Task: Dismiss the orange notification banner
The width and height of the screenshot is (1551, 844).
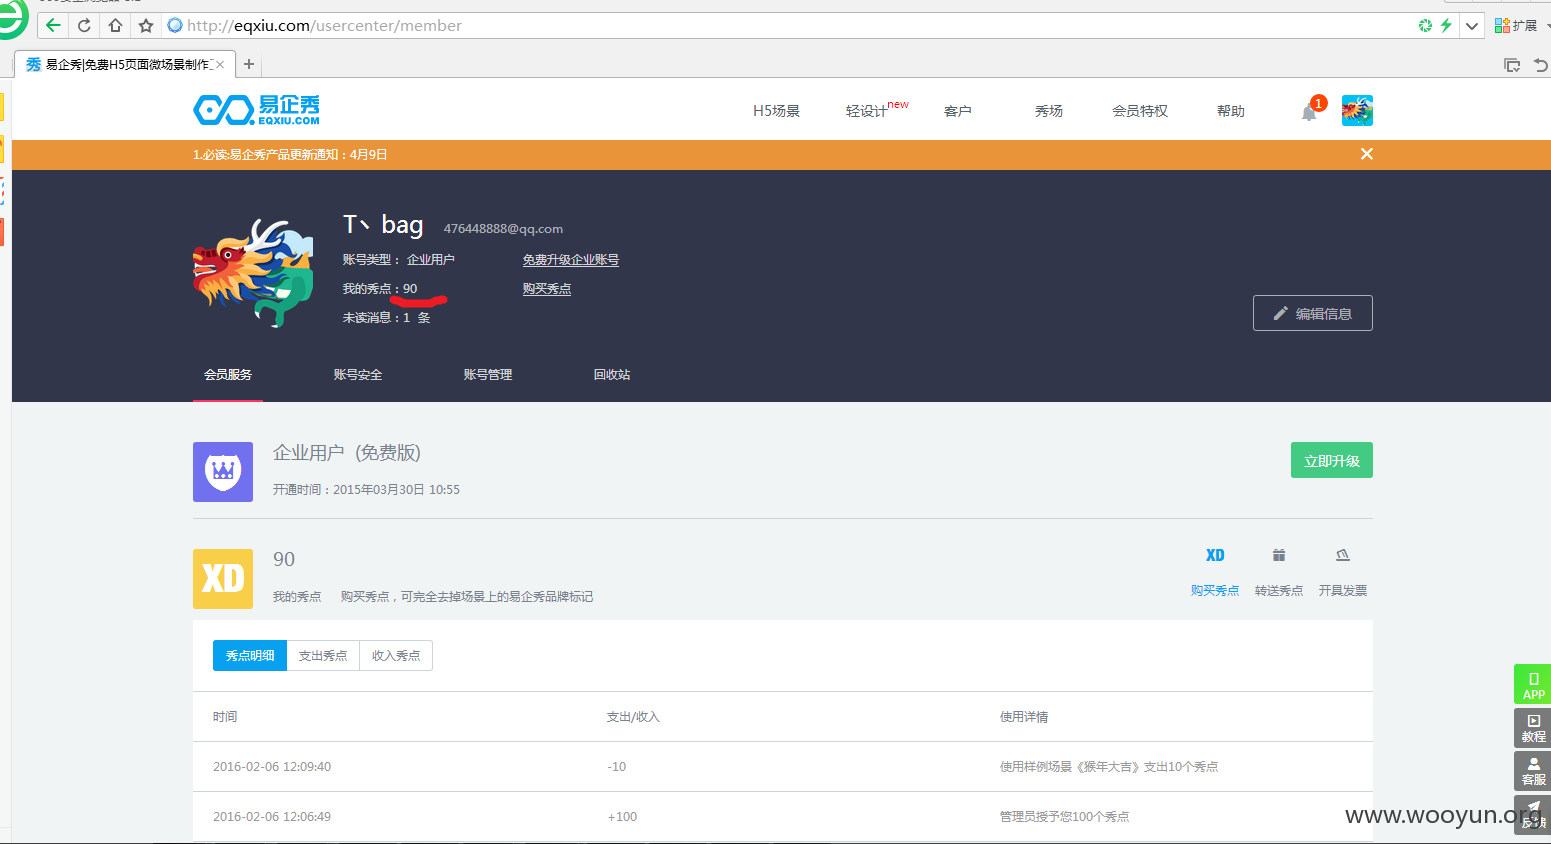Action: pos(1366,154)
